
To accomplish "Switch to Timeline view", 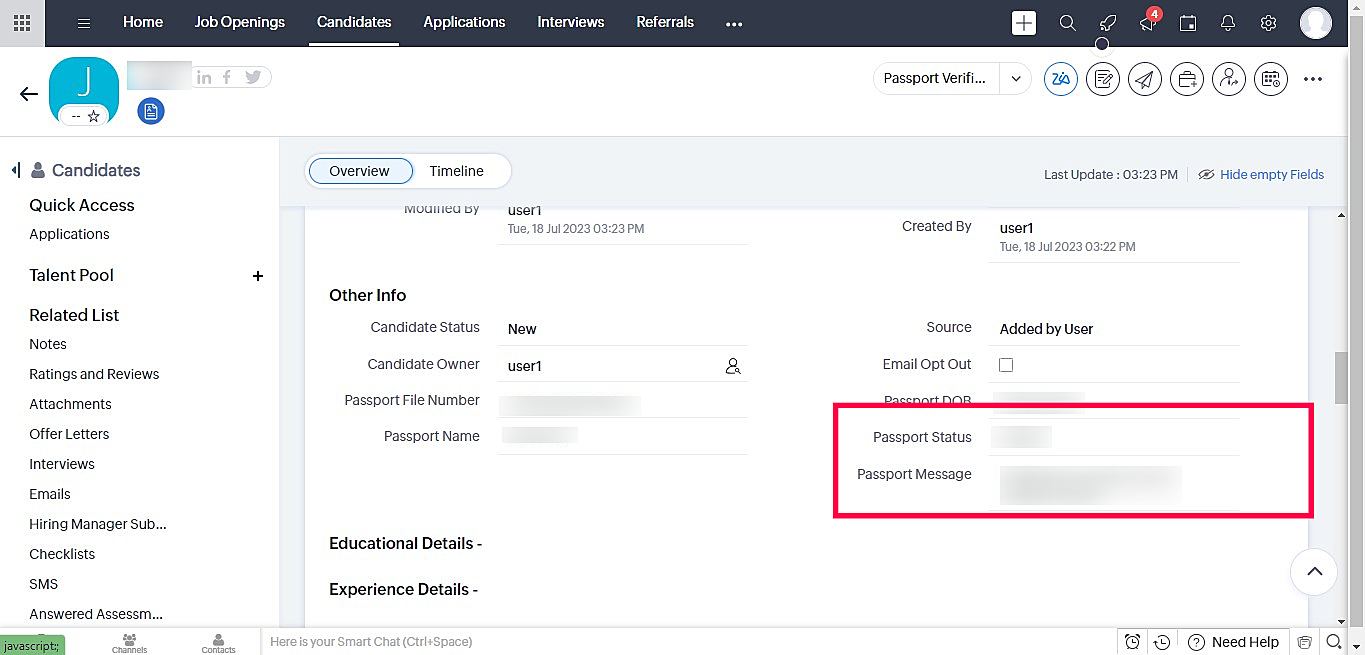I will (457, 171).
